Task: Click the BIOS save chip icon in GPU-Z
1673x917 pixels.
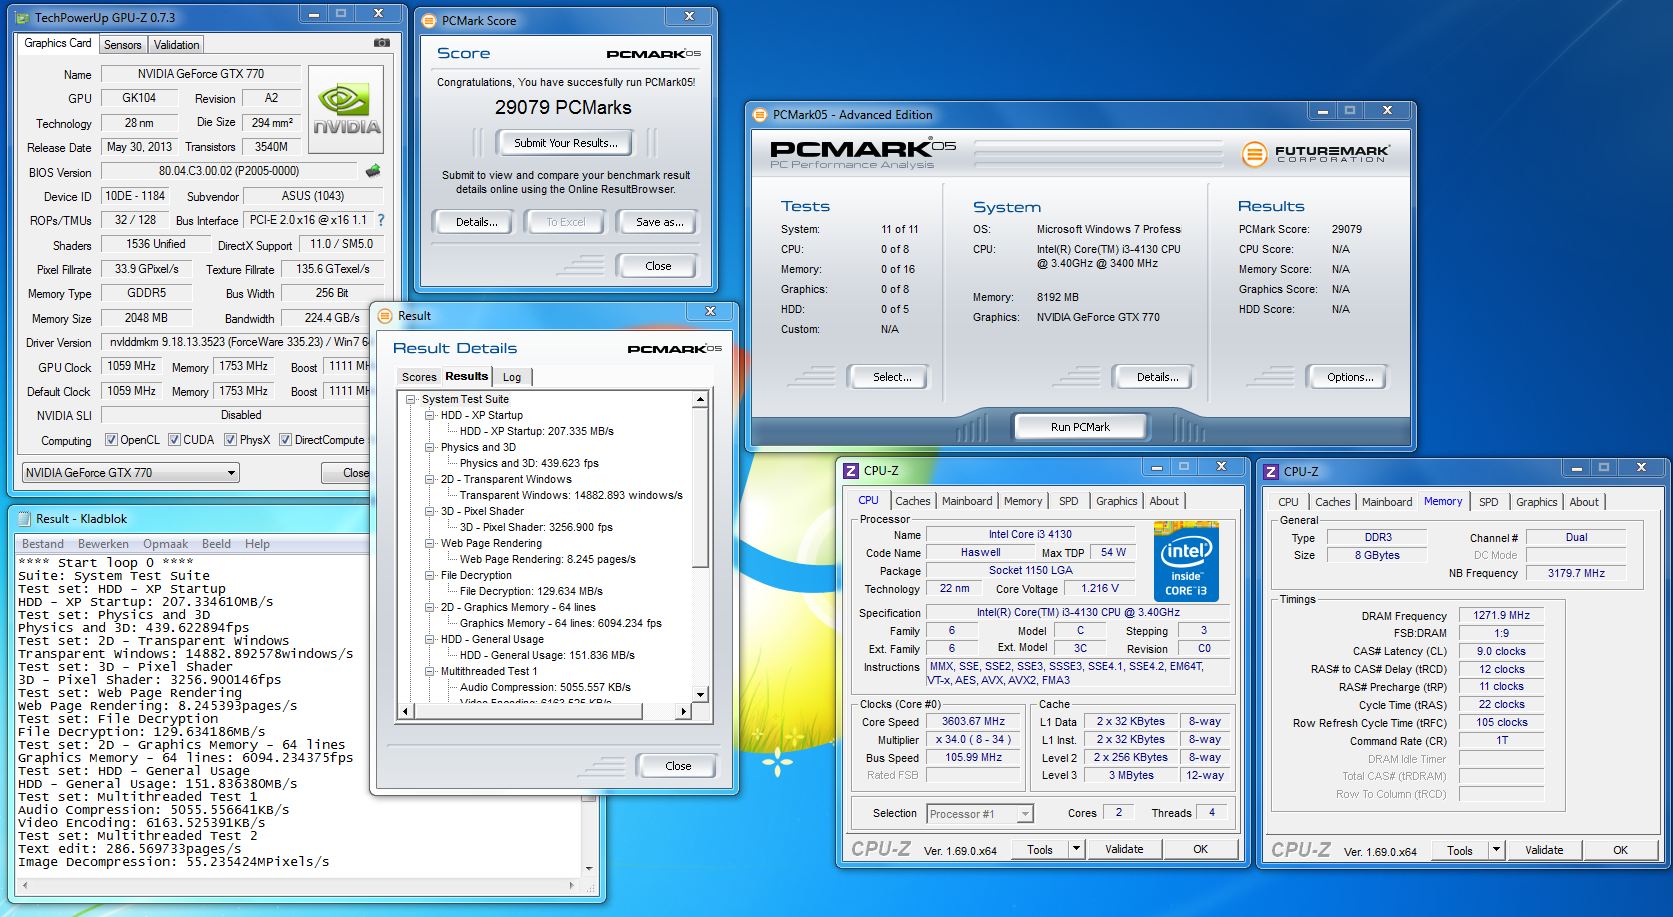Action: [373, 171]
